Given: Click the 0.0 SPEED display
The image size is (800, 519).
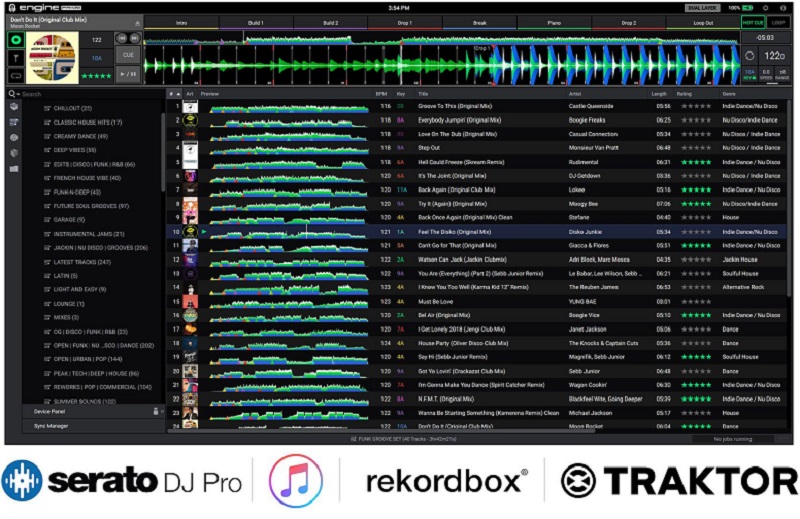Looking at the screenshot, I should tap(766, 75).
